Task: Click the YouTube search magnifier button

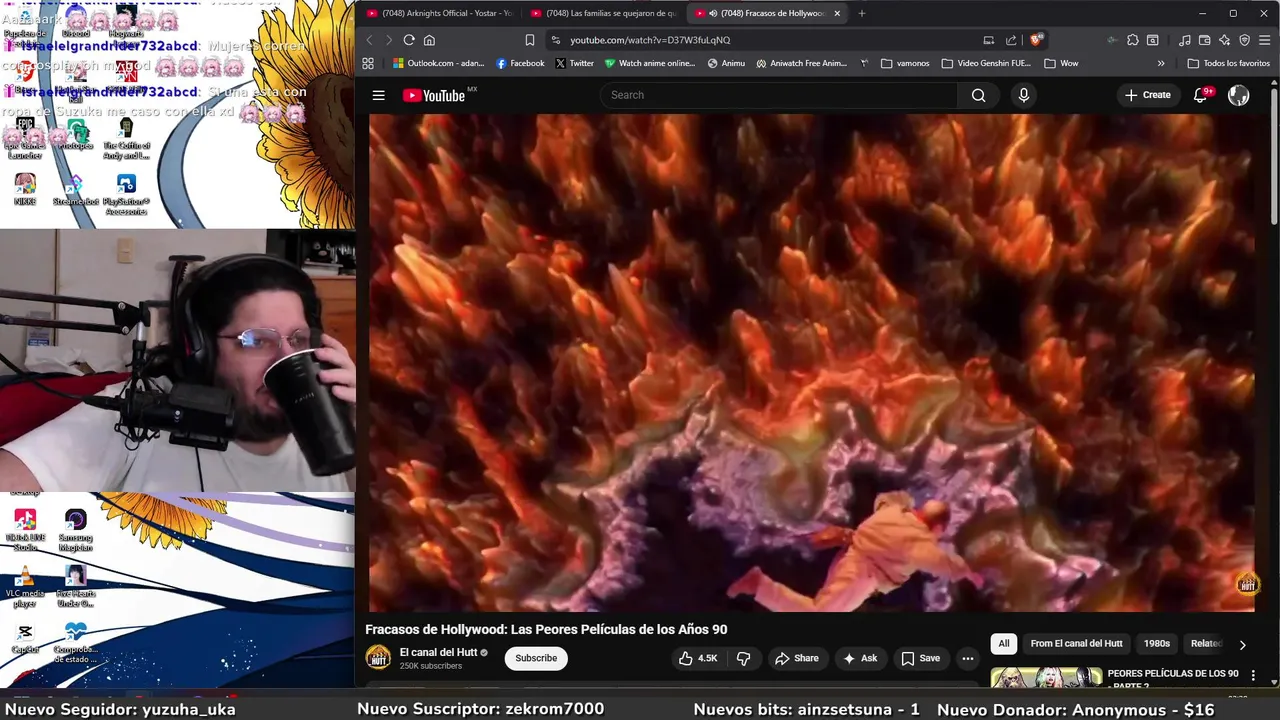Action: (x=978, y=95)
